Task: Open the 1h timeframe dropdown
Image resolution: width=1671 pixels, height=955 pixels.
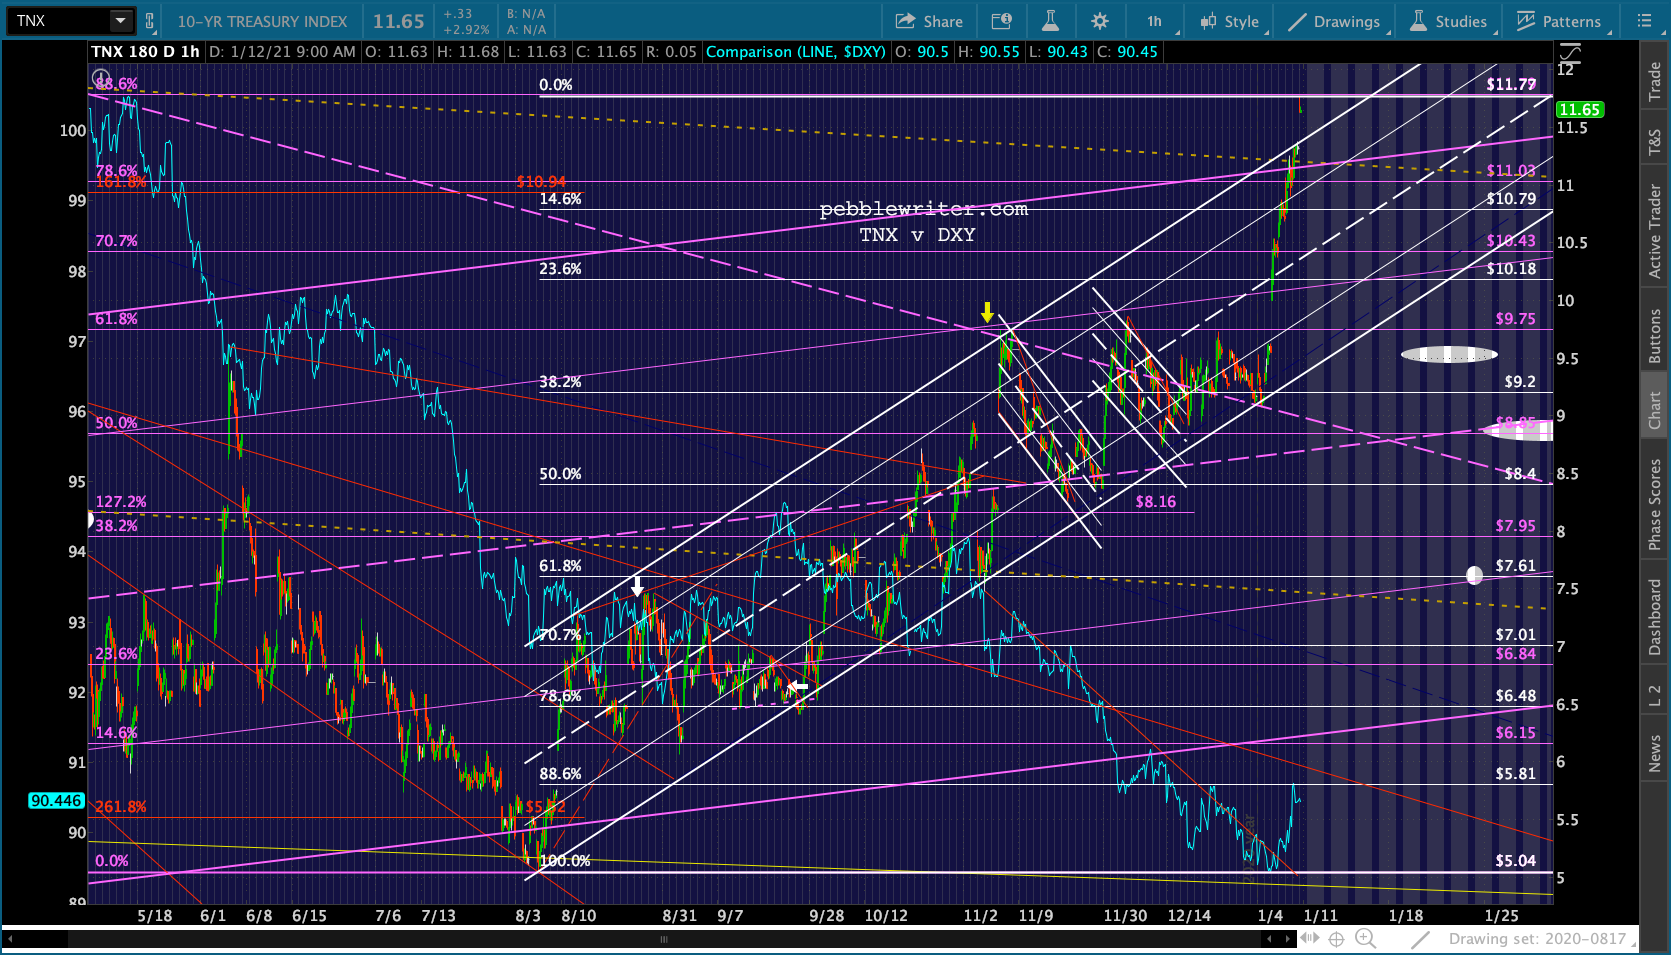Action: click(x=1157, y=21)
